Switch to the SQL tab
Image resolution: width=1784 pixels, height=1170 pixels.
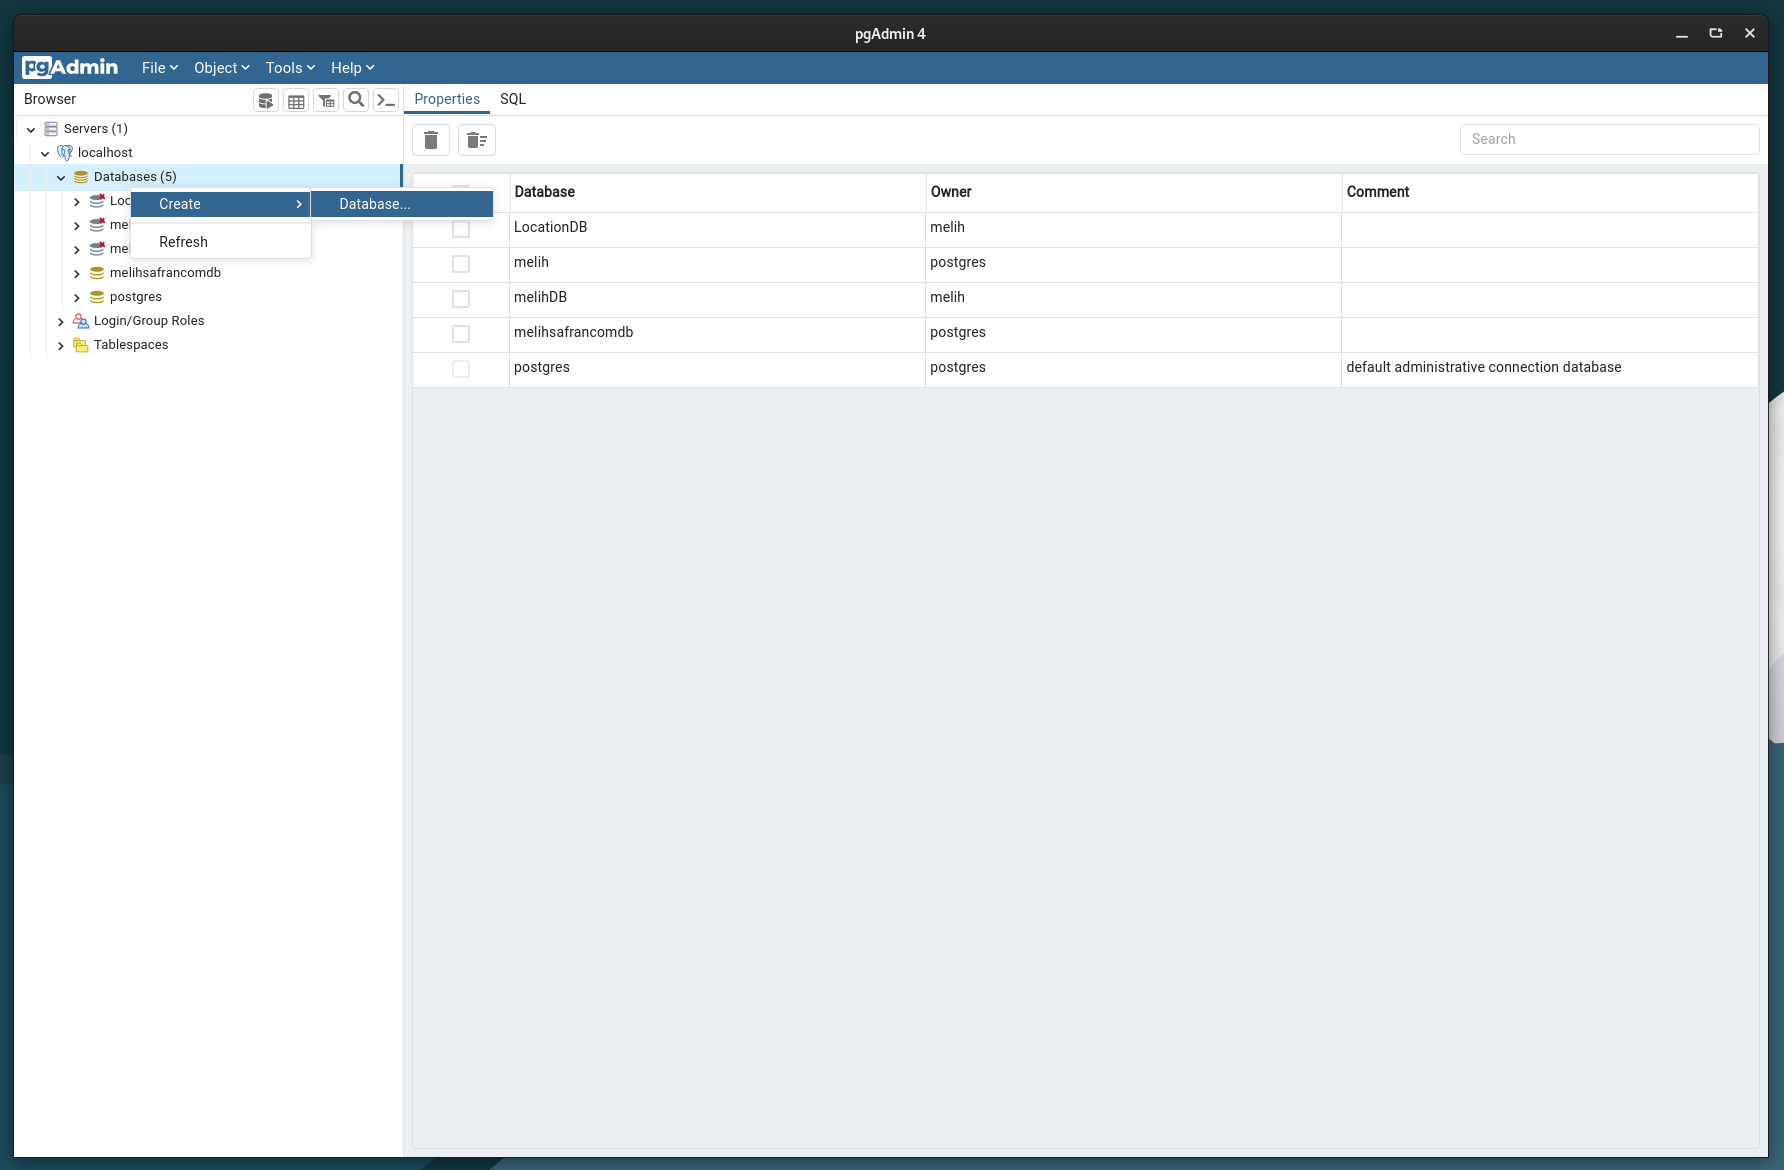[x=513, y=99]
